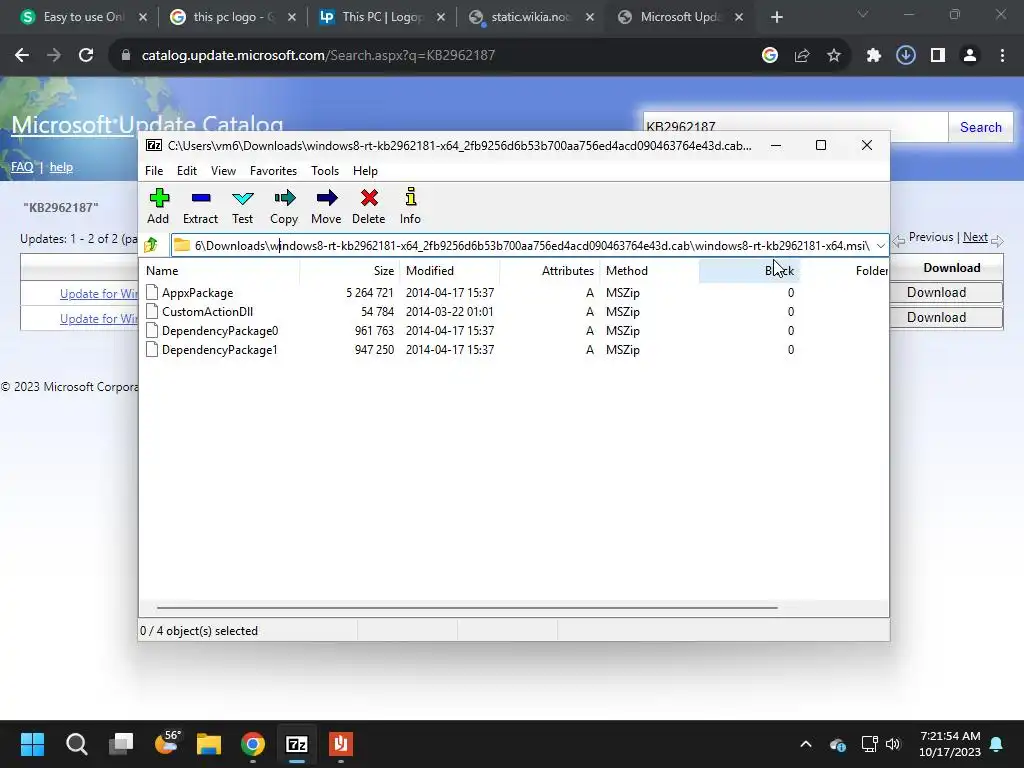Select CustomActionDll date 2014-03-22 01:01
1024x768 pixels.
coord(450,312)
